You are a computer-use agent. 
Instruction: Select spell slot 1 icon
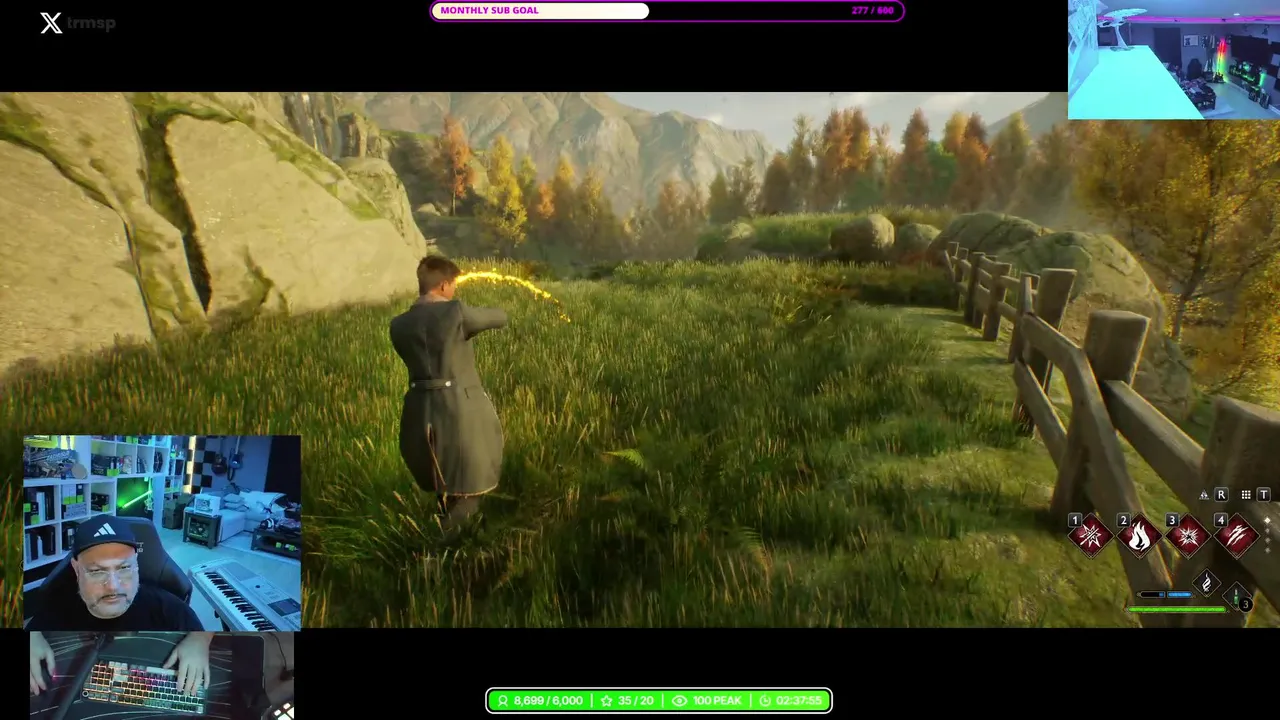click(1091, 536)
